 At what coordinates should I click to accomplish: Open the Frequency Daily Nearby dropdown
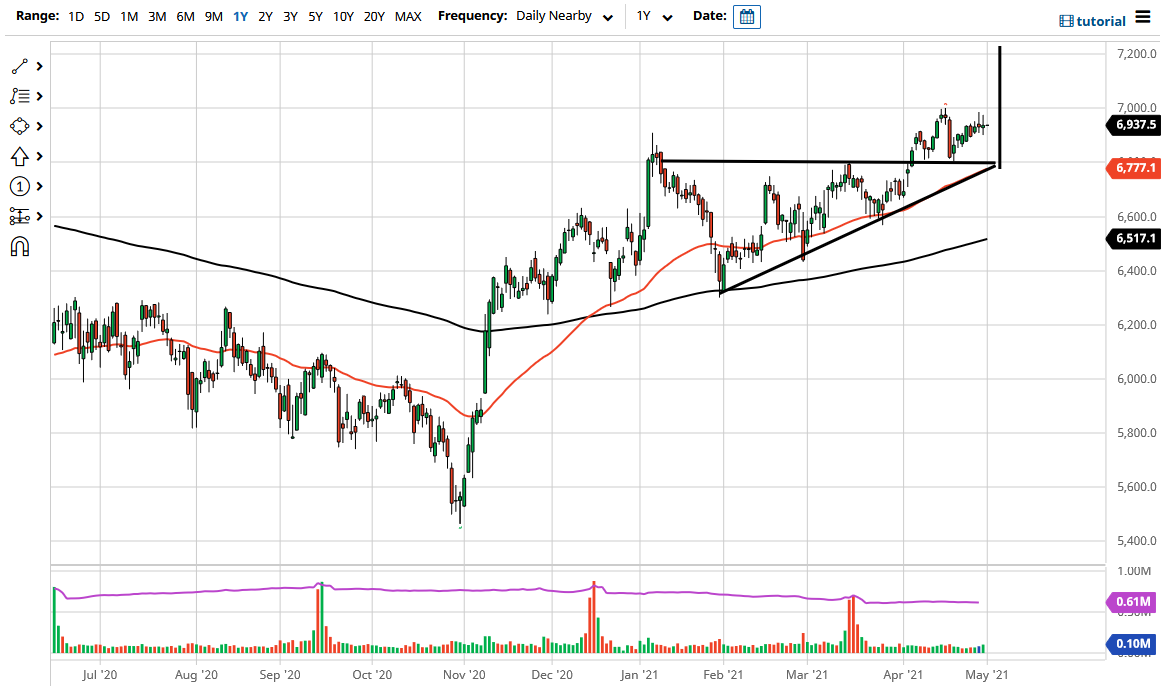coord(565,16)
